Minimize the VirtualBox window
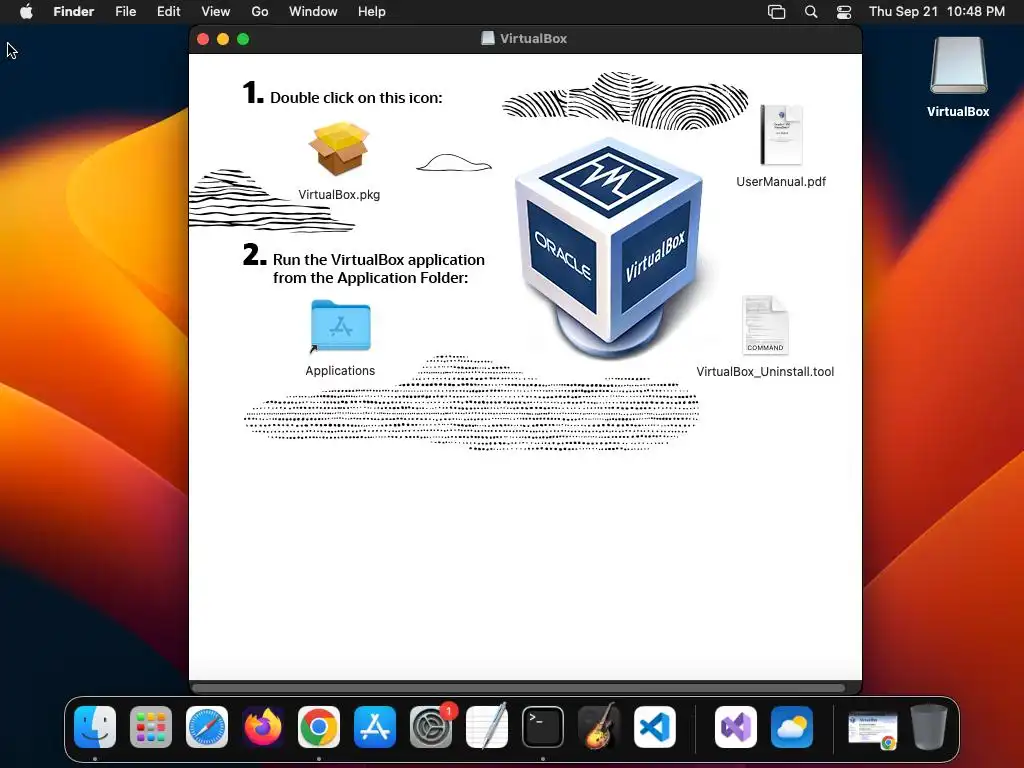Viewport: 1024px width, 768px height. 223,39
